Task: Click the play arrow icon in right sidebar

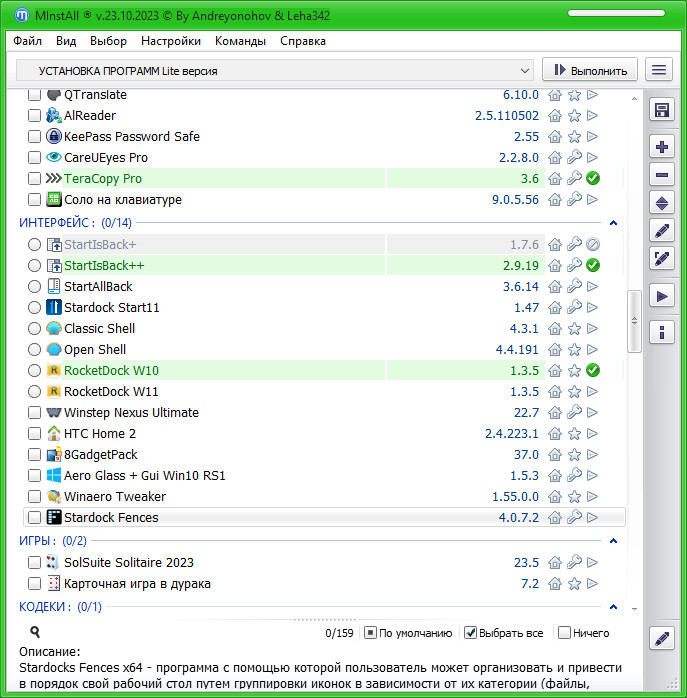Action: click(x=661, y=295)
